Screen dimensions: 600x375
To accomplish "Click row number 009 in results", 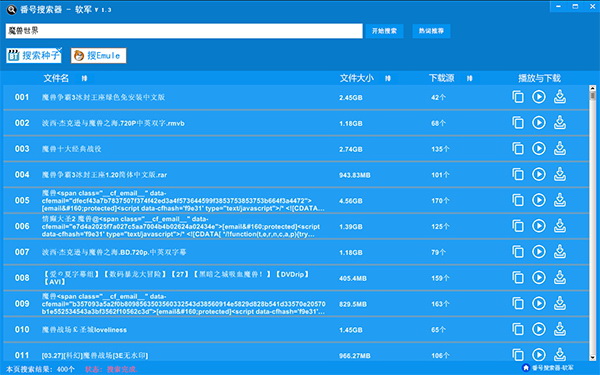I will tap(22, 304).
